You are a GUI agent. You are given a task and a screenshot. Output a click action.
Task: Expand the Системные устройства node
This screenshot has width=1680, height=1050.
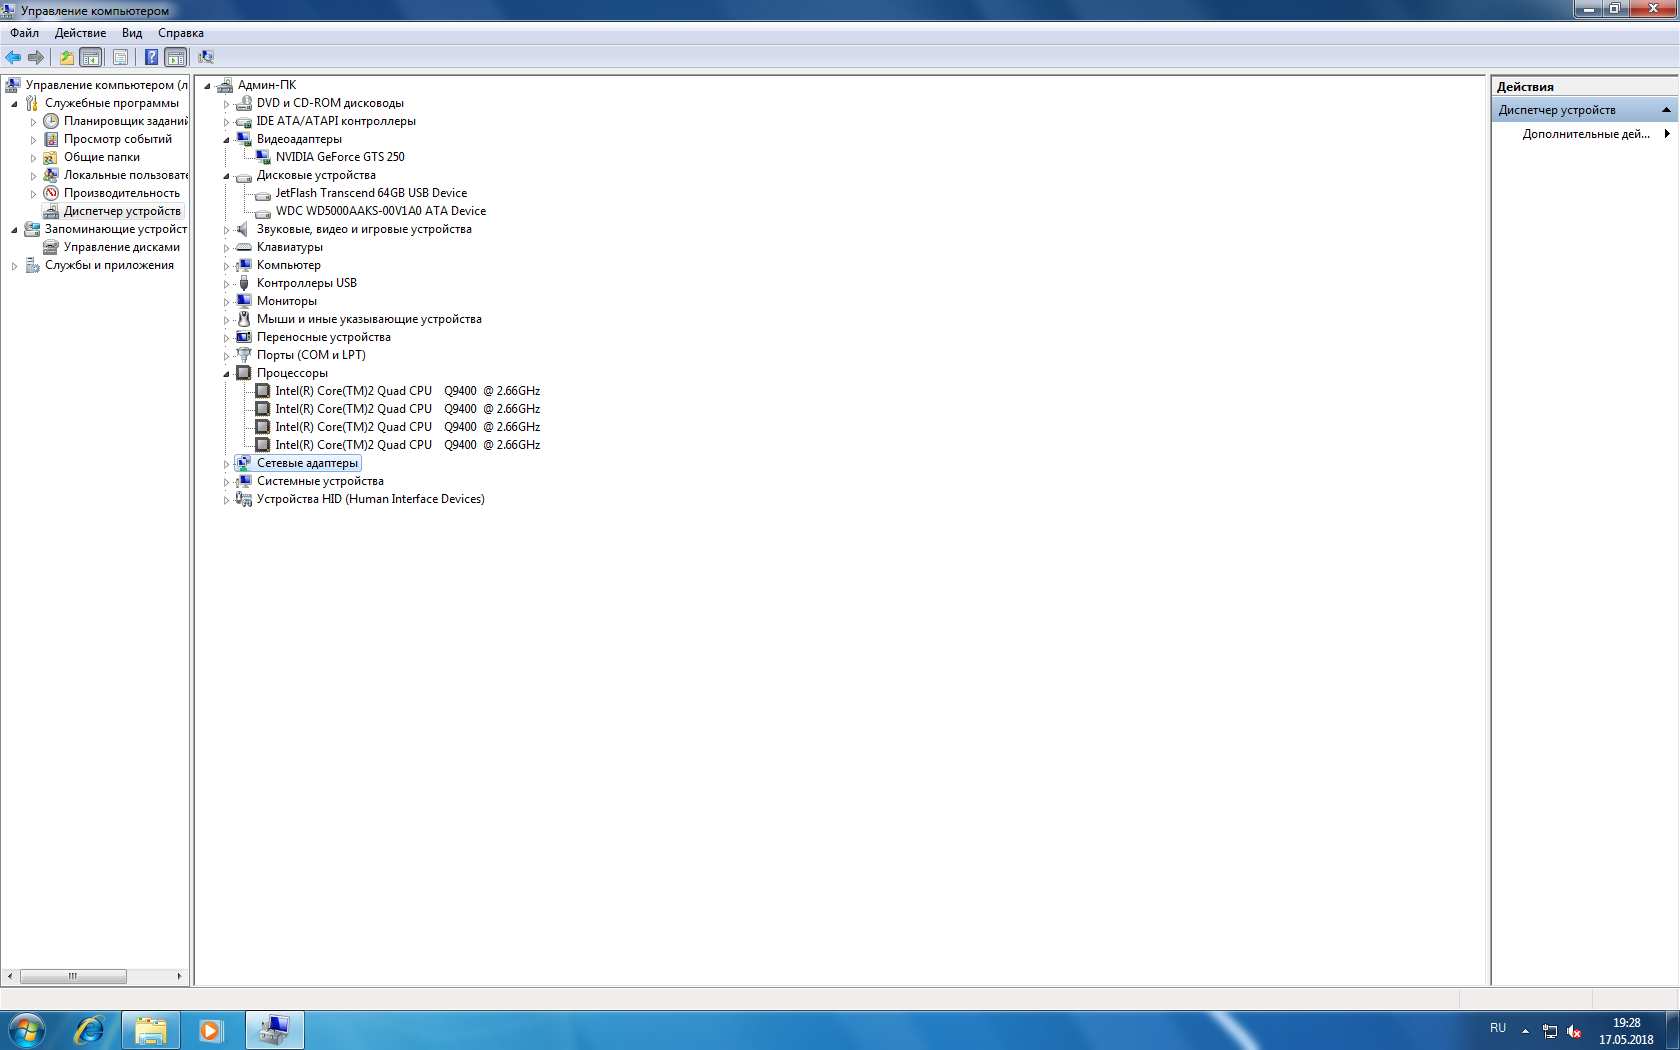[227, 482]
